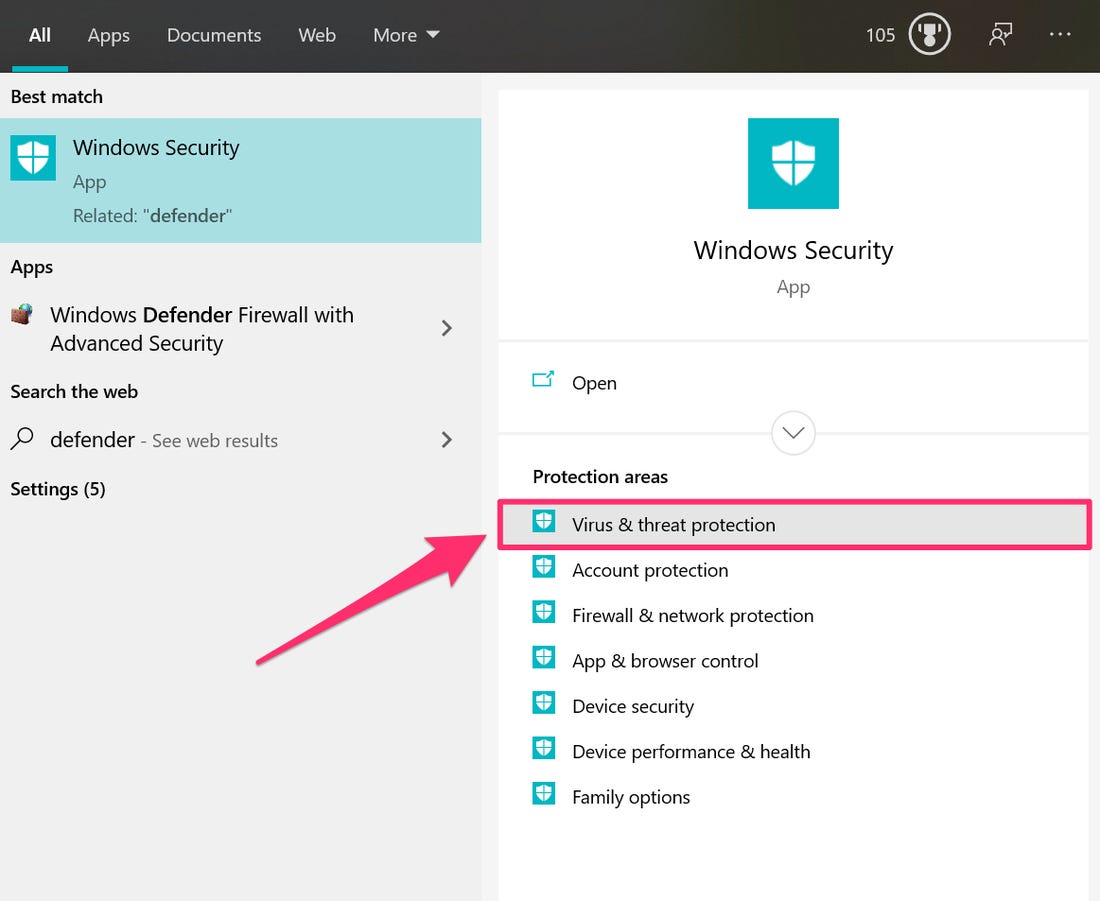
Task: Open Device performance & health
Action: click(x=793, y=752)
